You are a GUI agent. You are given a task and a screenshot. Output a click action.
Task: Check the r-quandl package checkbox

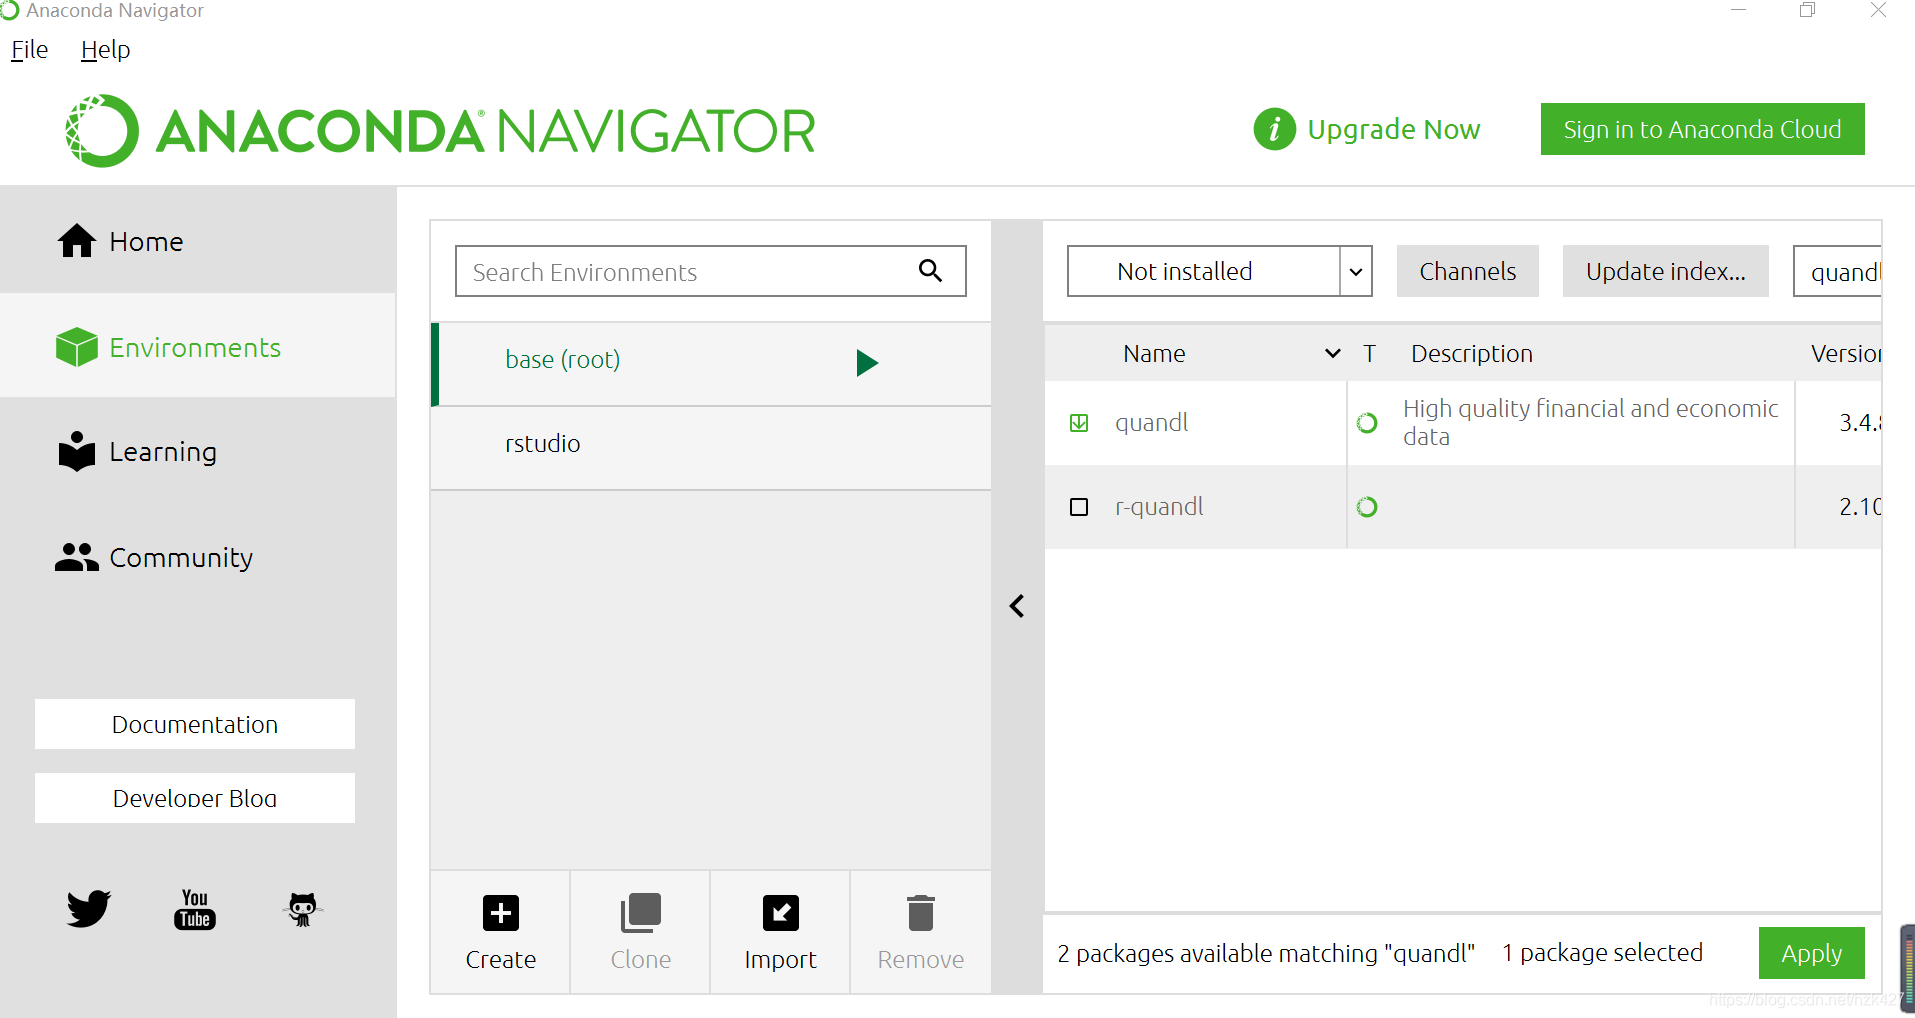click(1079, 507)
